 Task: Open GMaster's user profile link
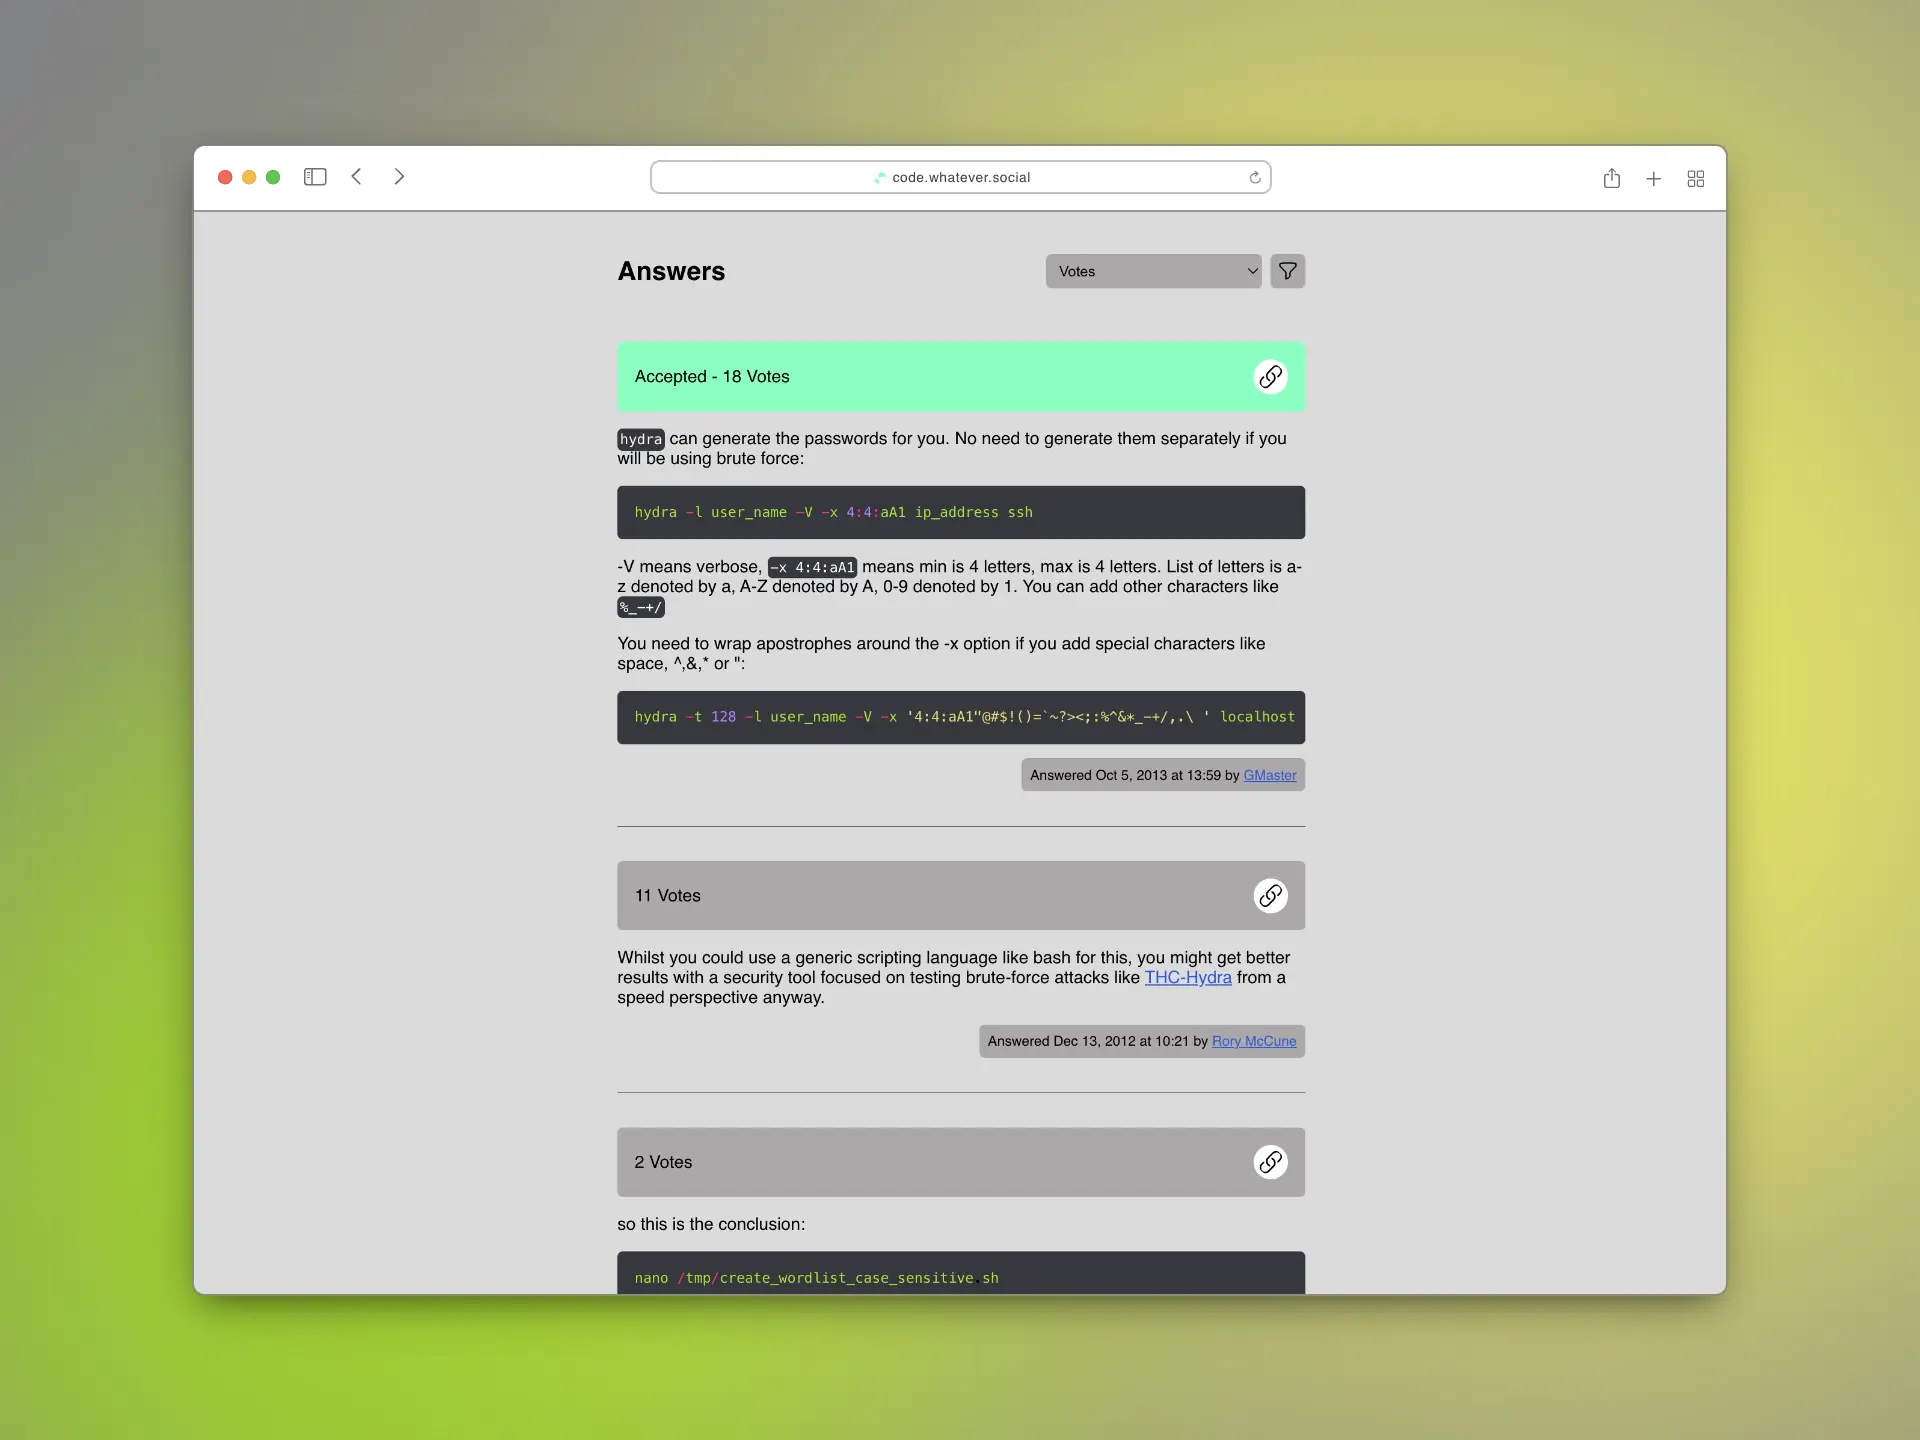pos(1269,775)
